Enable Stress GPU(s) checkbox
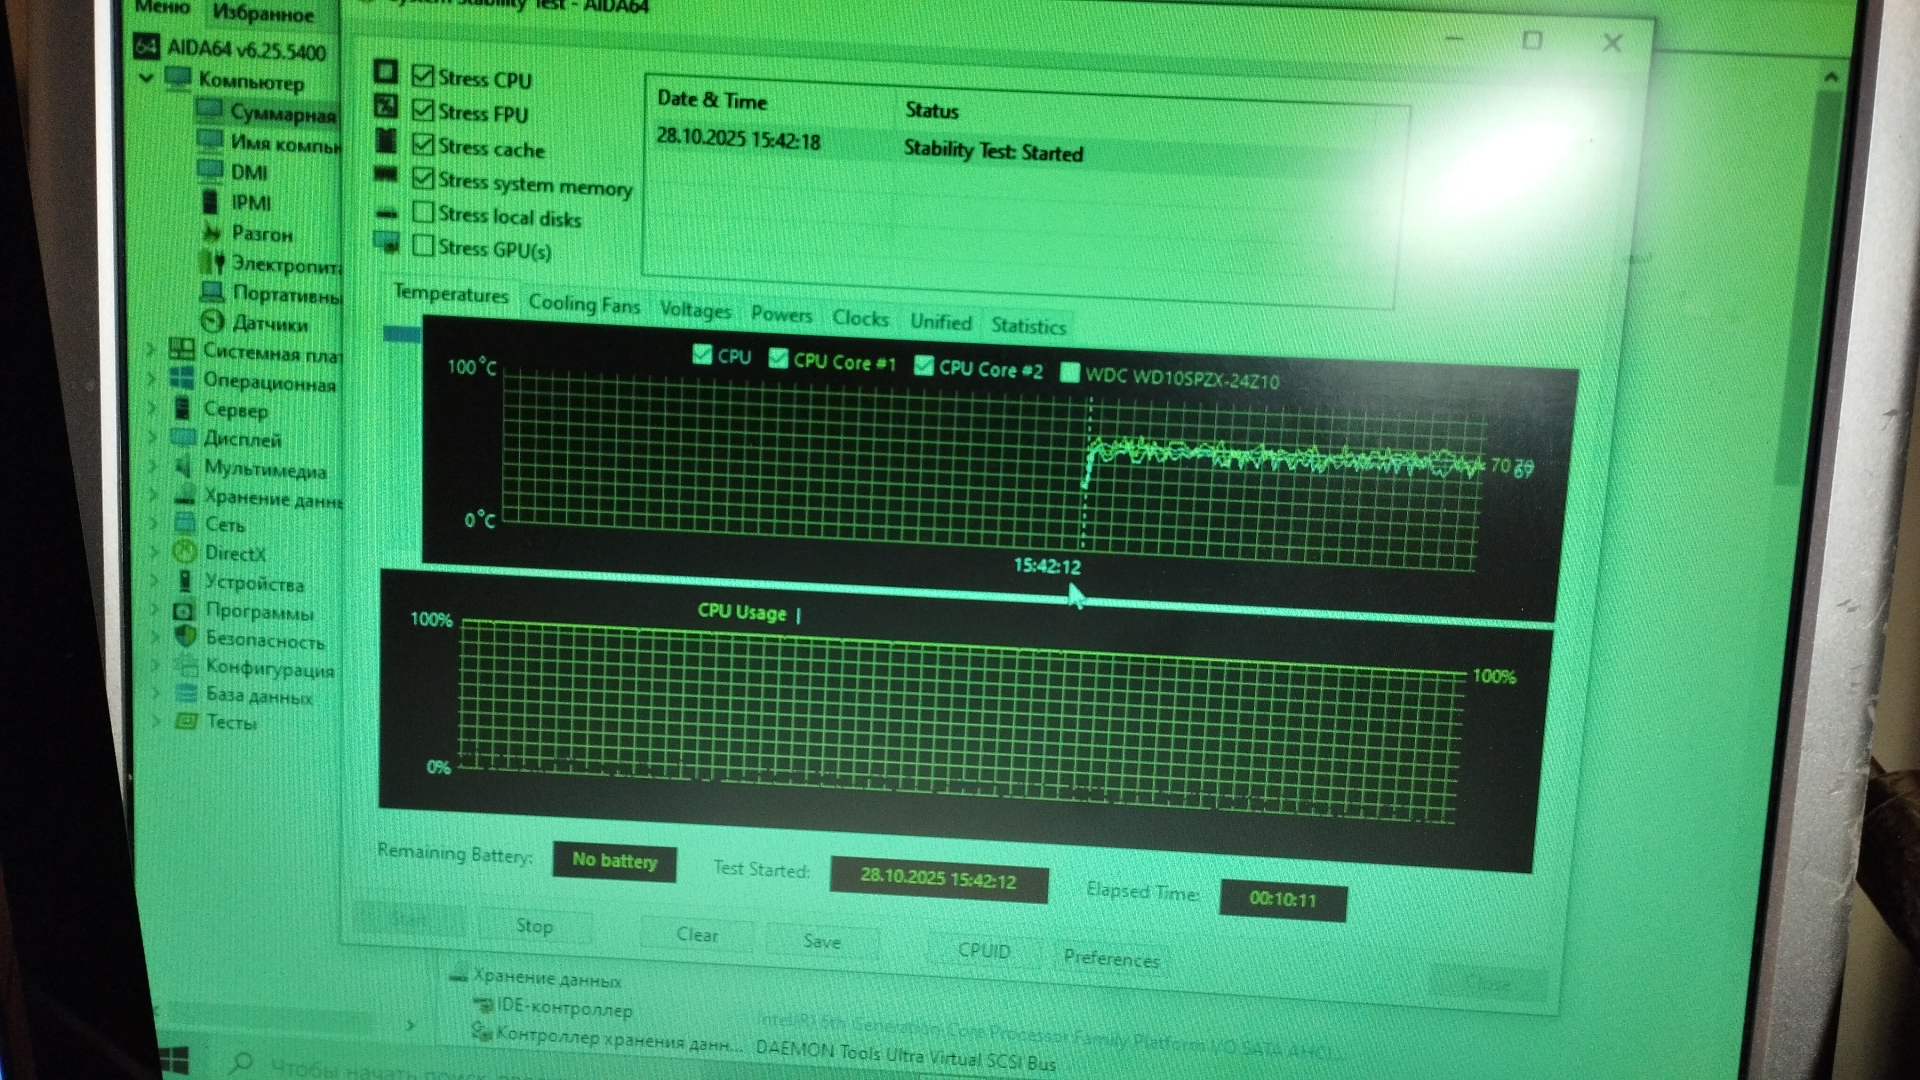This screenshot has width=1920, height=1080. point(423,245)
